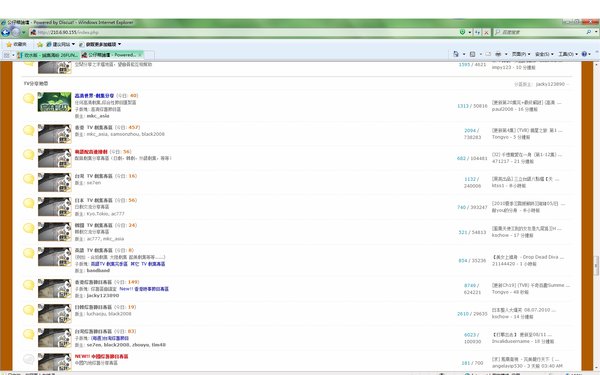Open a new blank tab
The height and width of the screenshot is (375, 600).
(x=150, y=55)
